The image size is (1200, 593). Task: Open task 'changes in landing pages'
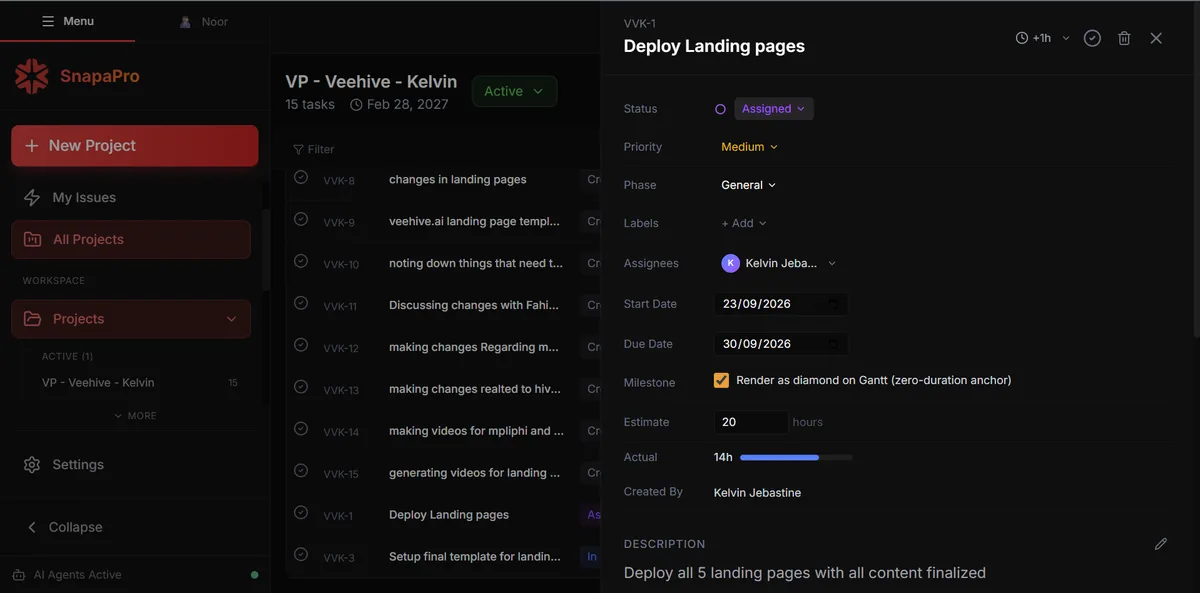point(457,180)
